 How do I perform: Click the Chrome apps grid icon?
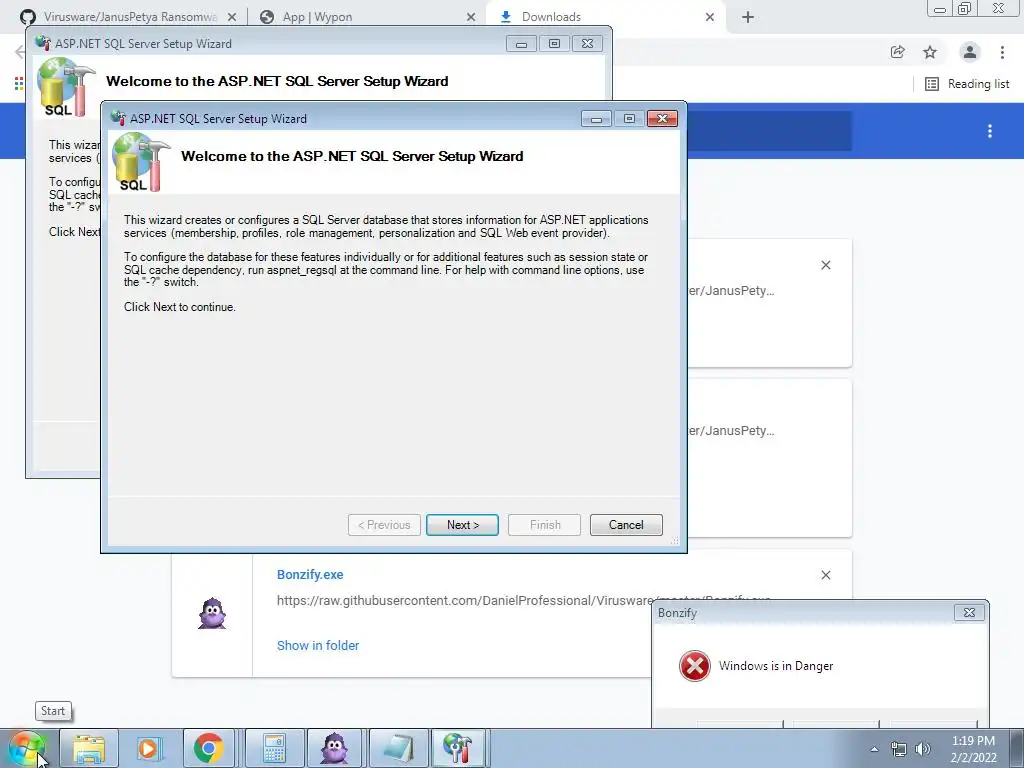click(x=19, y=84)
